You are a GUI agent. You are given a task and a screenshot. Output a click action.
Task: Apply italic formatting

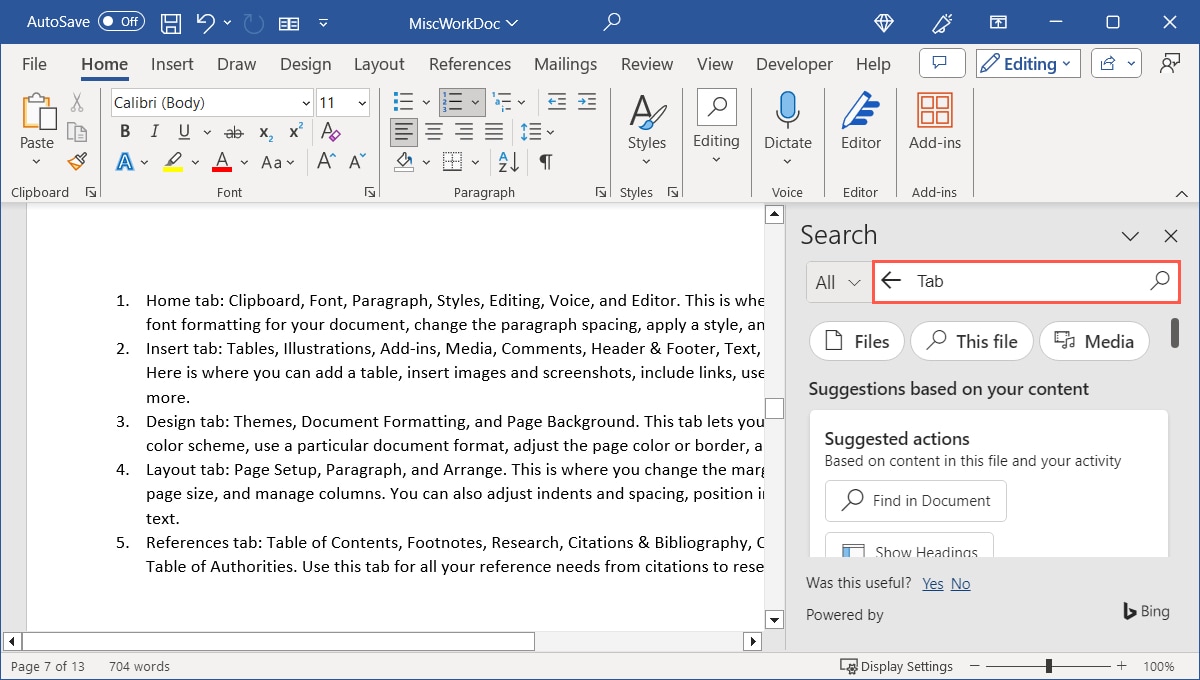coord(152,131)
